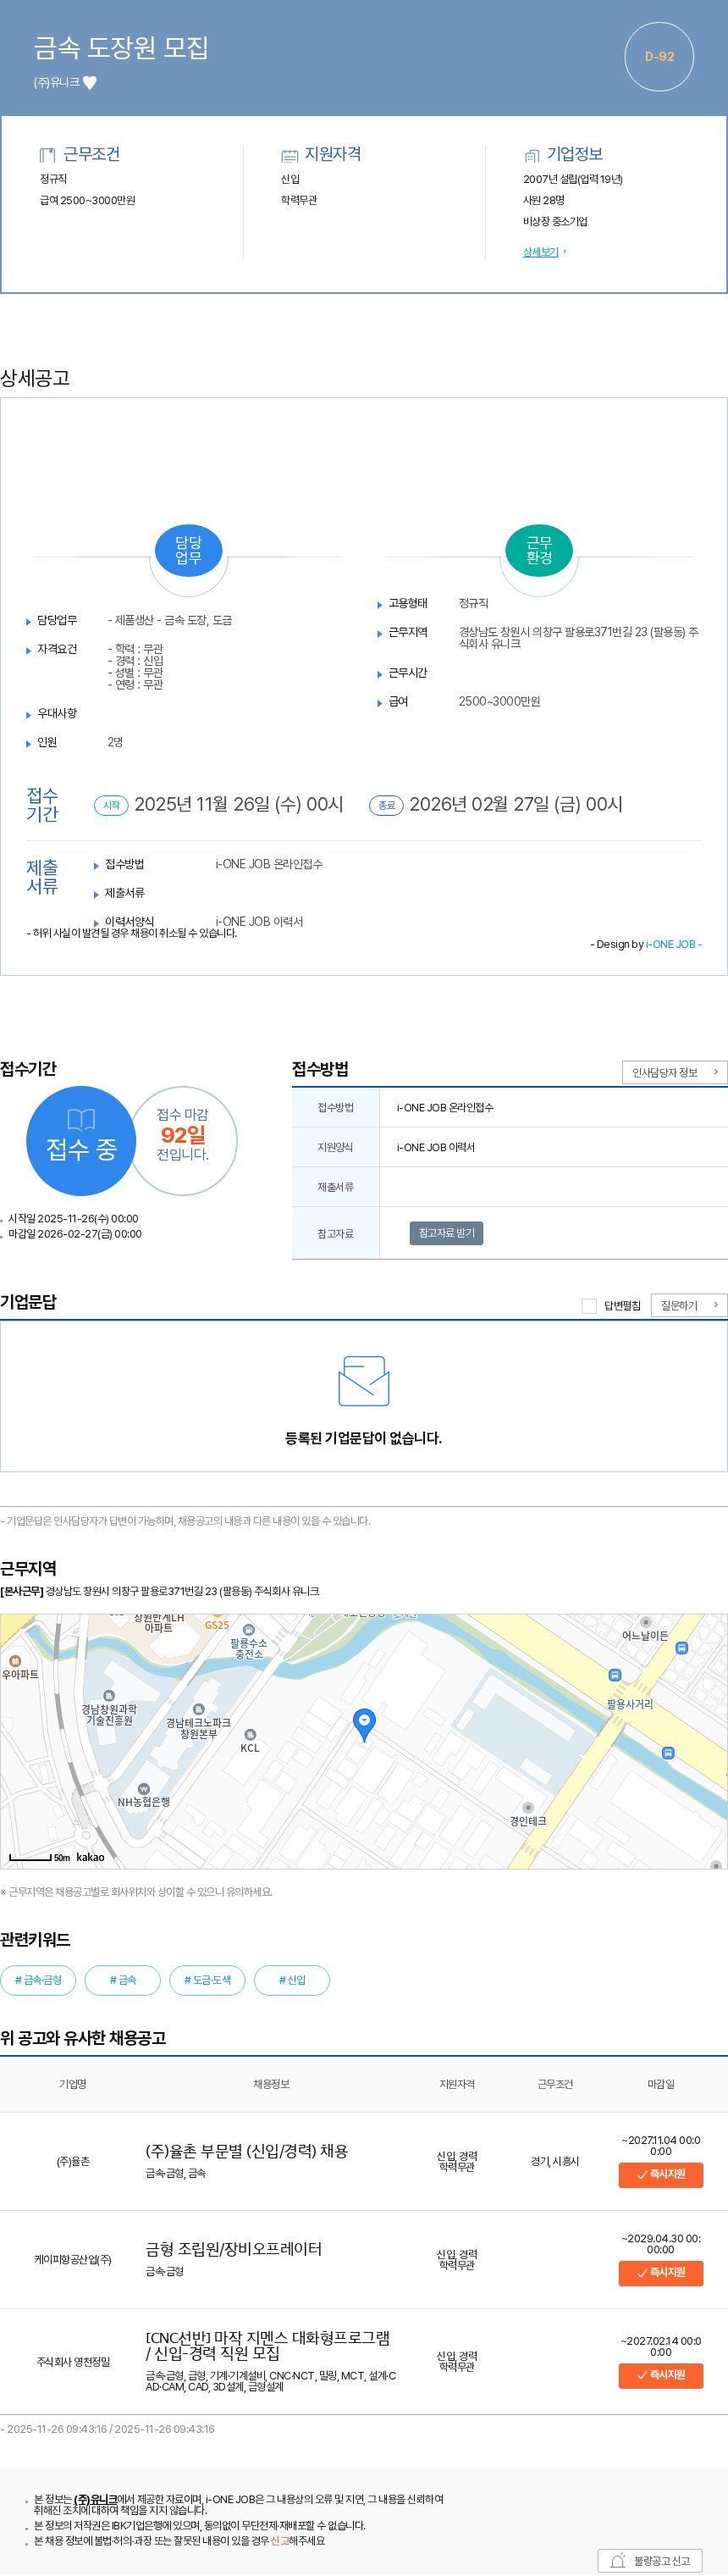Click the 종료 date badge
The height and width of the screenshot is (2576, 728).
[x=386, y=805]
